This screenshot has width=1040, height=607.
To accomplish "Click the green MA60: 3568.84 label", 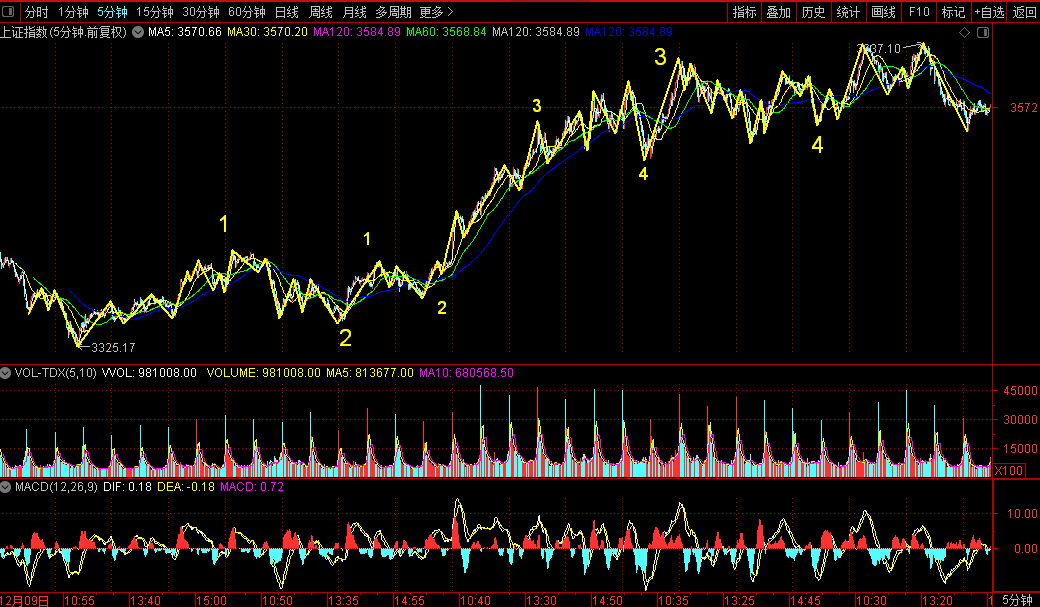I will click(446, 32).
